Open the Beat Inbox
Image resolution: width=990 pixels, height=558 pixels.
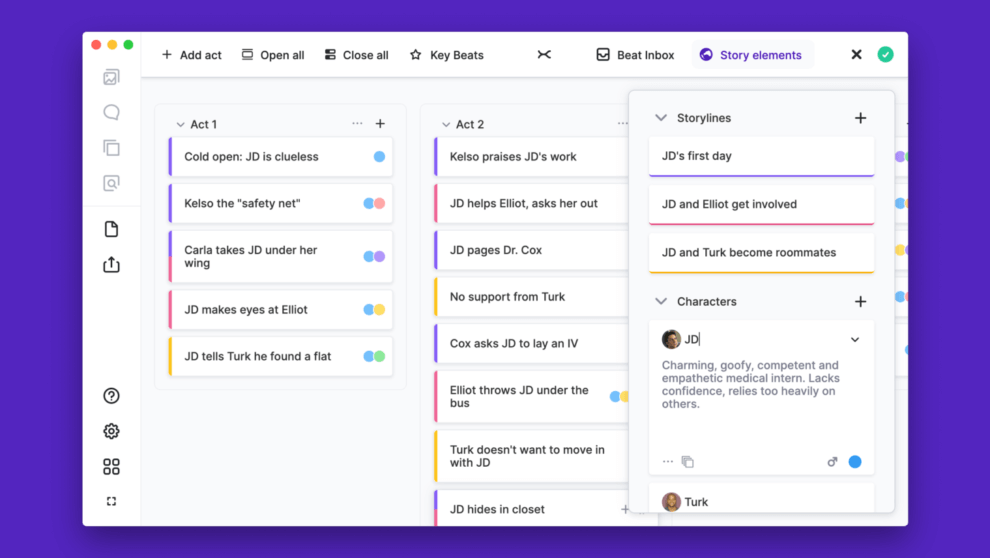click(635, 55)
